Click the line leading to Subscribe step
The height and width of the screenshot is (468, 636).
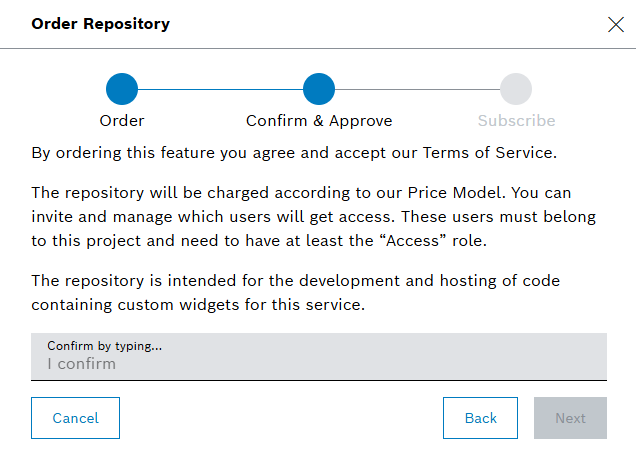tap(417, 89)
